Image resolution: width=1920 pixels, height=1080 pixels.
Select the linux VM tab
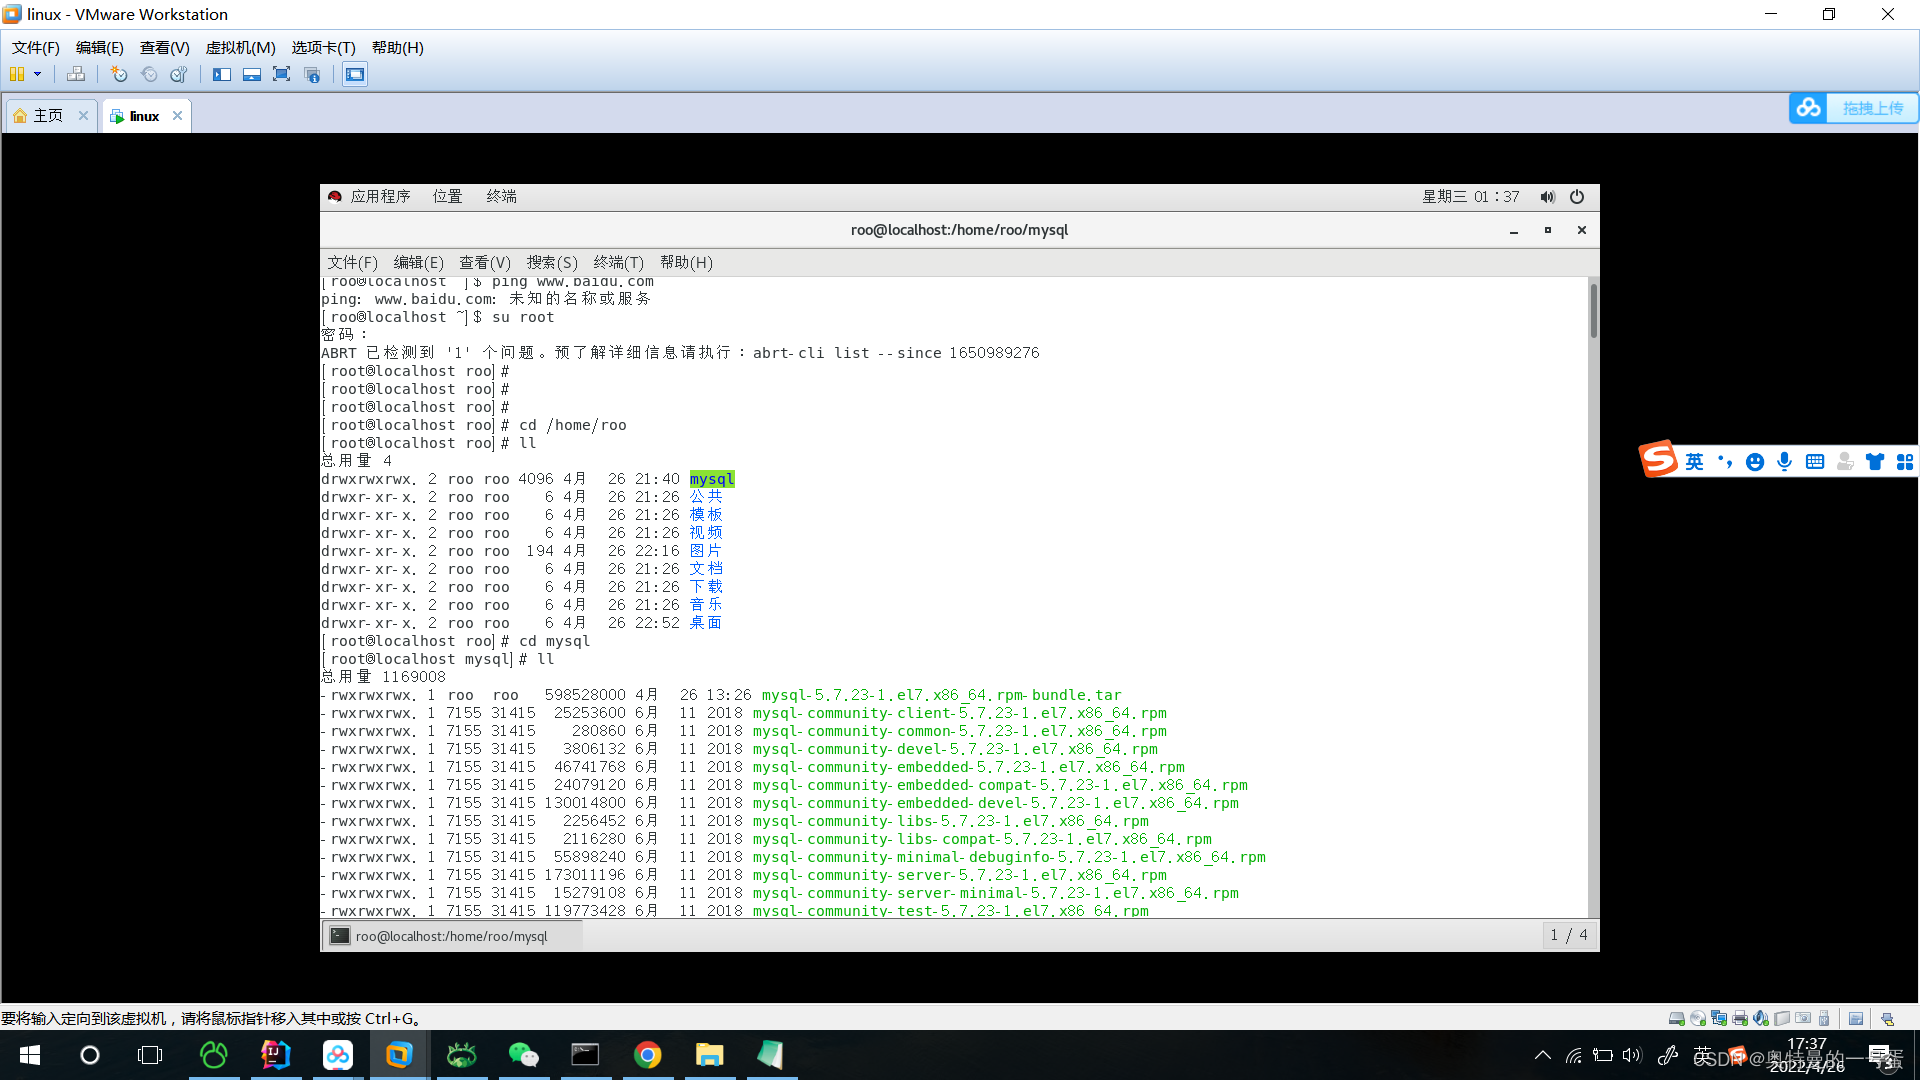coord(144,116)
